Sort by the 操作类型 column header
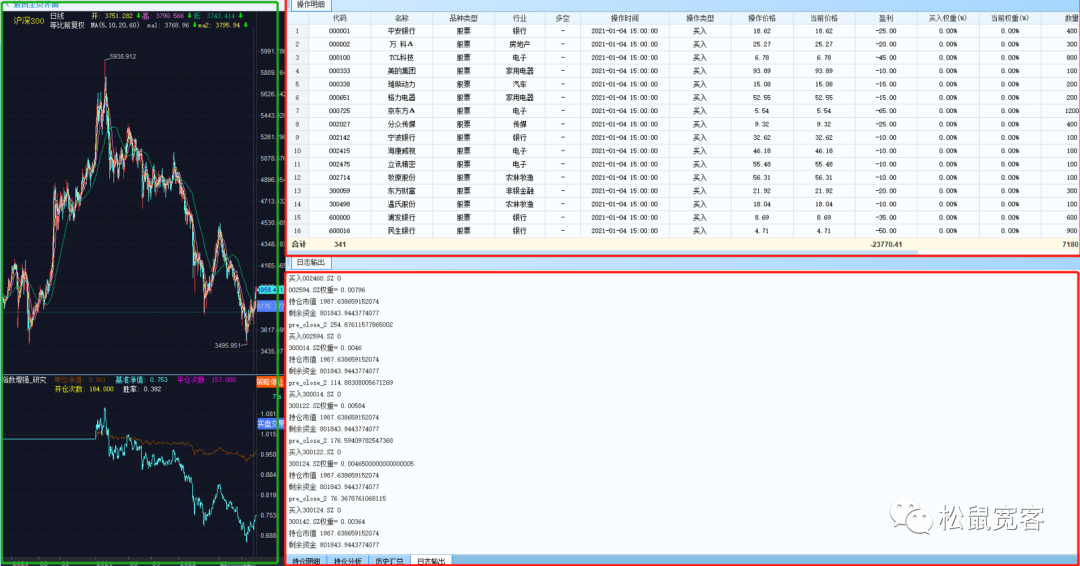 tap(700, 19)
